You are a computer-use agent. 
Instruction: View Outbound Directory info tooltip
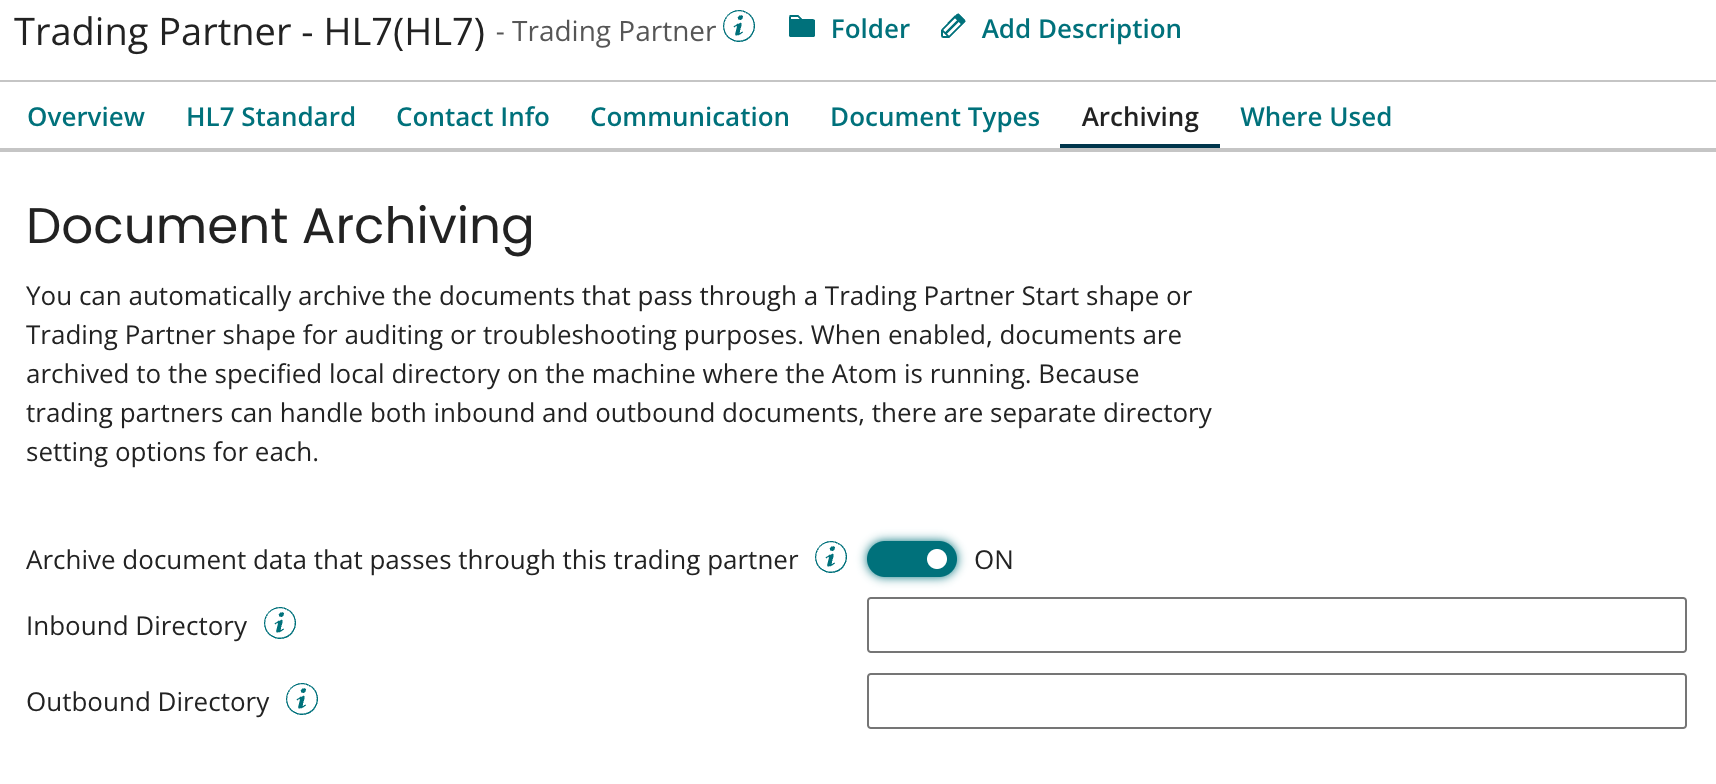(302, 700)
